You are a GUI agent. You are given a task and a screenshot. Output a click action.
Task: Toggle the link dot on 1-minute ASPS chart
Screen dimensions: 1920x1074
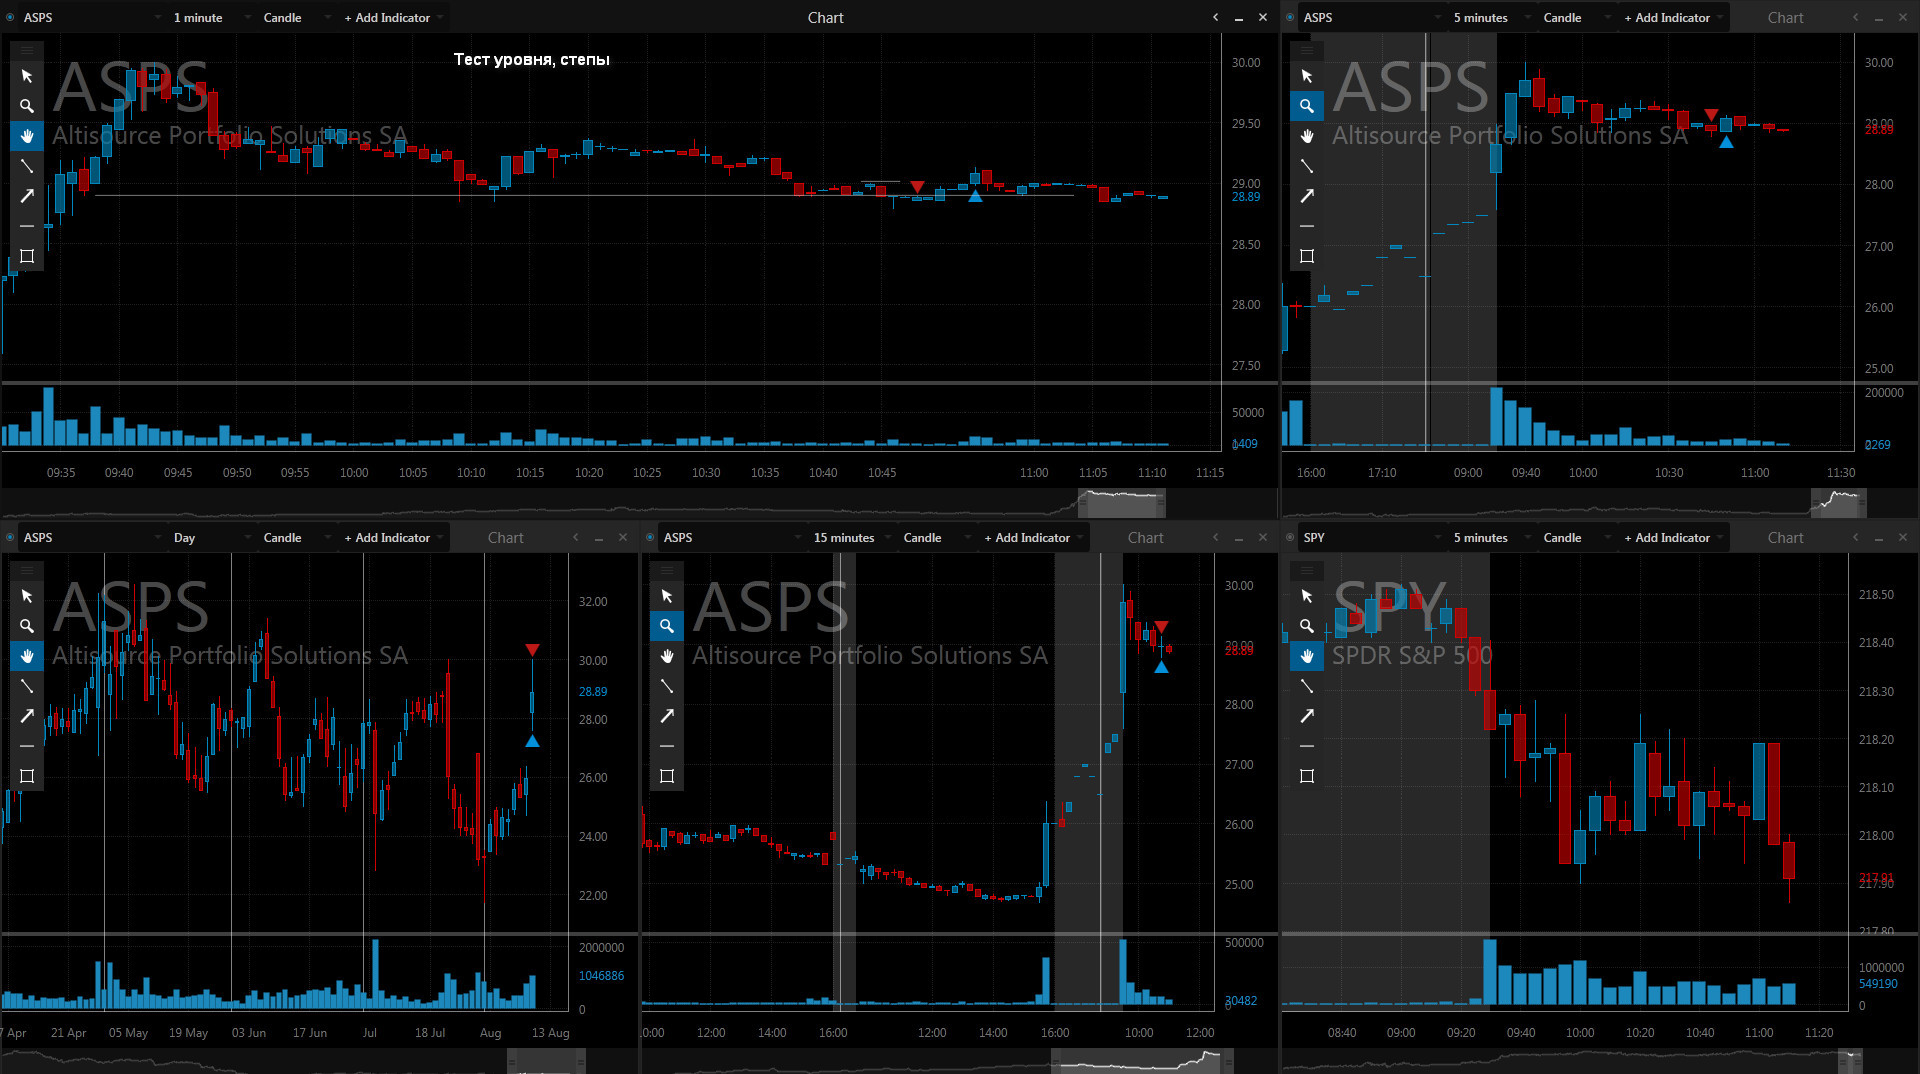[10, 17]
